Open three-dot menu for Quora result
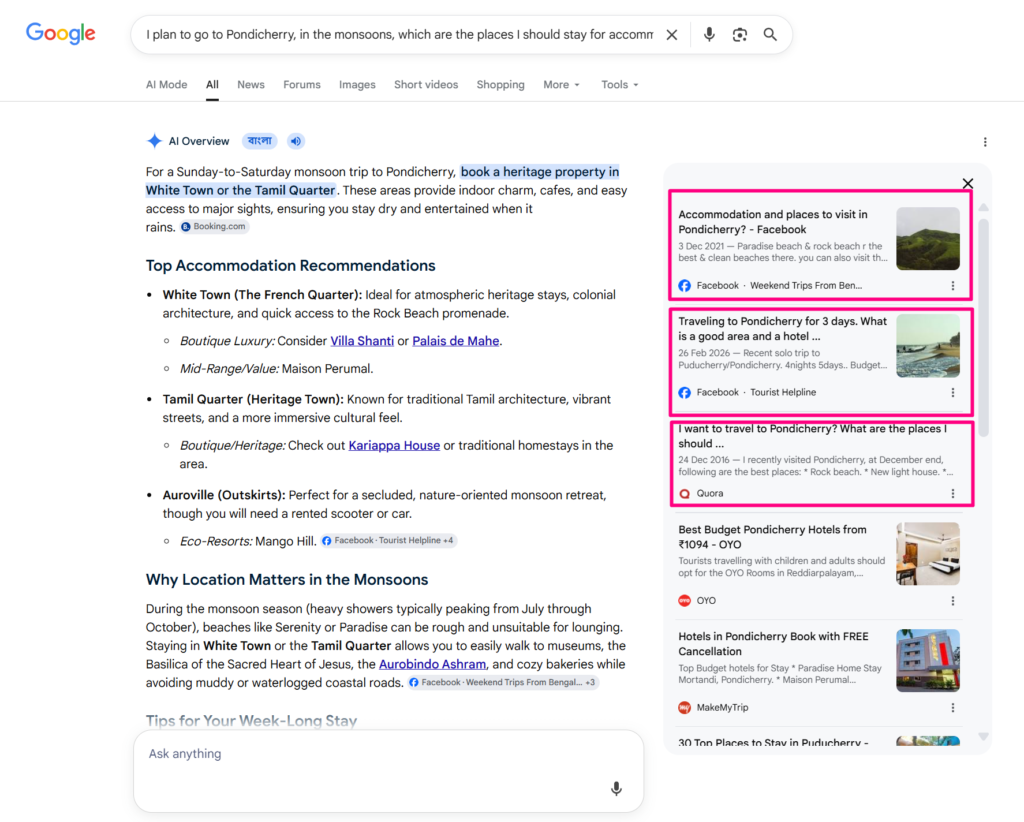 (953, 494)
